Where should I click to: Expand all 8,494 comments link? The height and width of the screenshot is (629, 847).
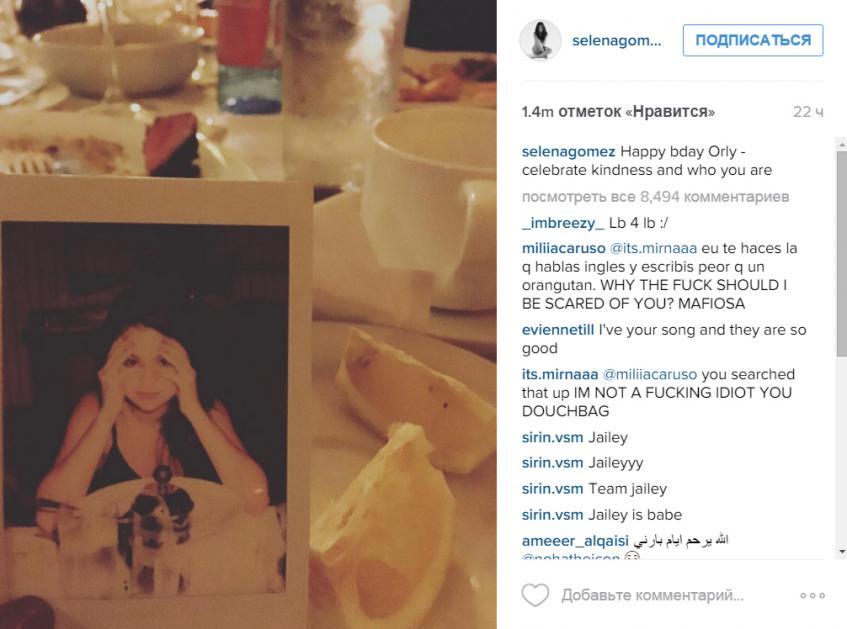coord(655,197)
